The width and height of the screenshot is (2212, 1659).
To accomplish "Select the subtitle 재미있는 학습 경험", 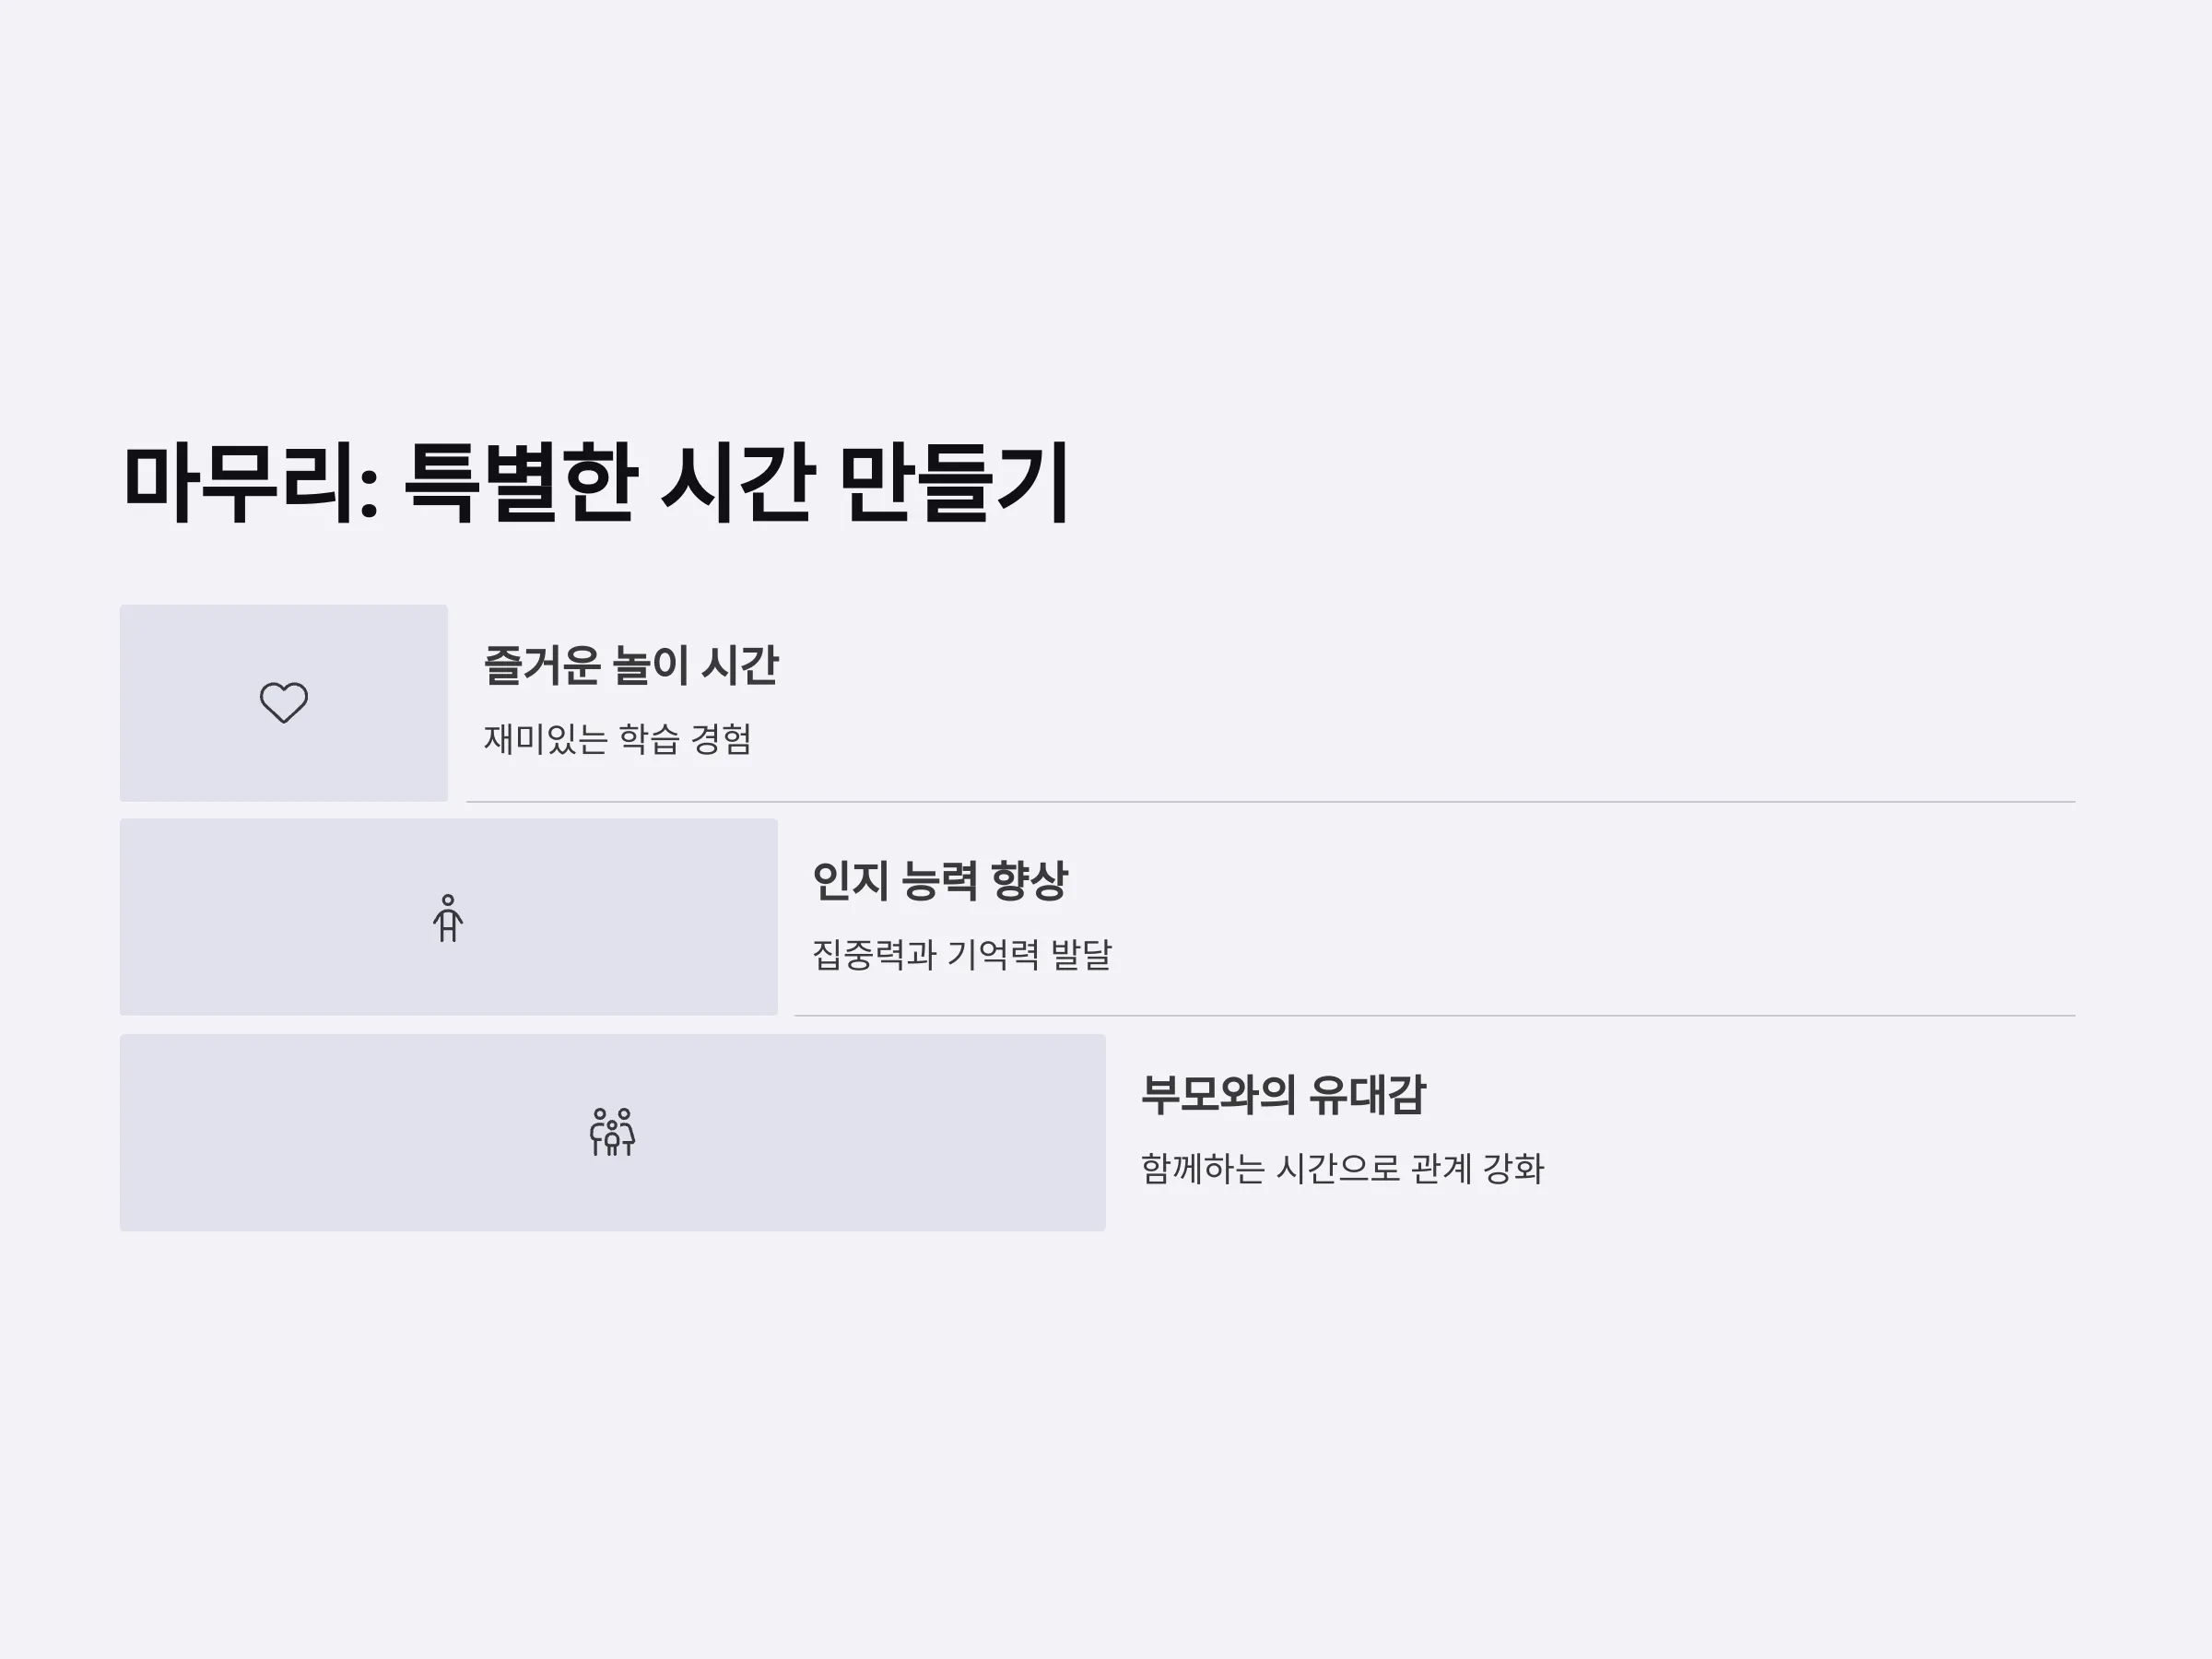I will 617,739.
